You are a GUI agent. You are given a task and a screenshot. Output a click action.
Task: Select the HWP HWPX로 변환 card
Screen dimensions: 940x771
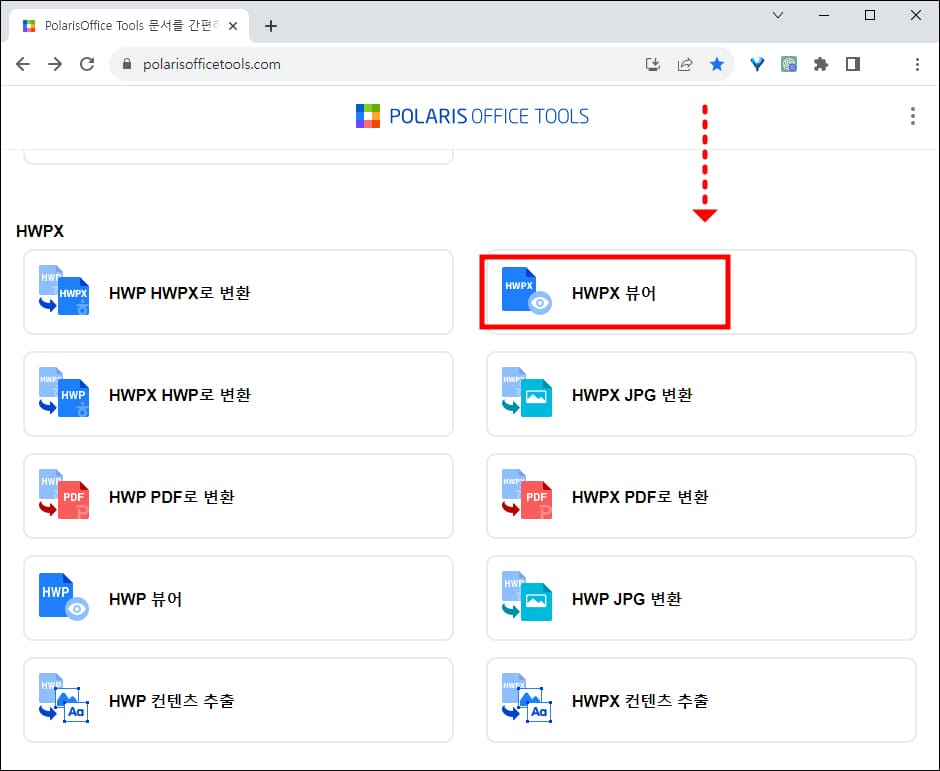pos(238,291)
